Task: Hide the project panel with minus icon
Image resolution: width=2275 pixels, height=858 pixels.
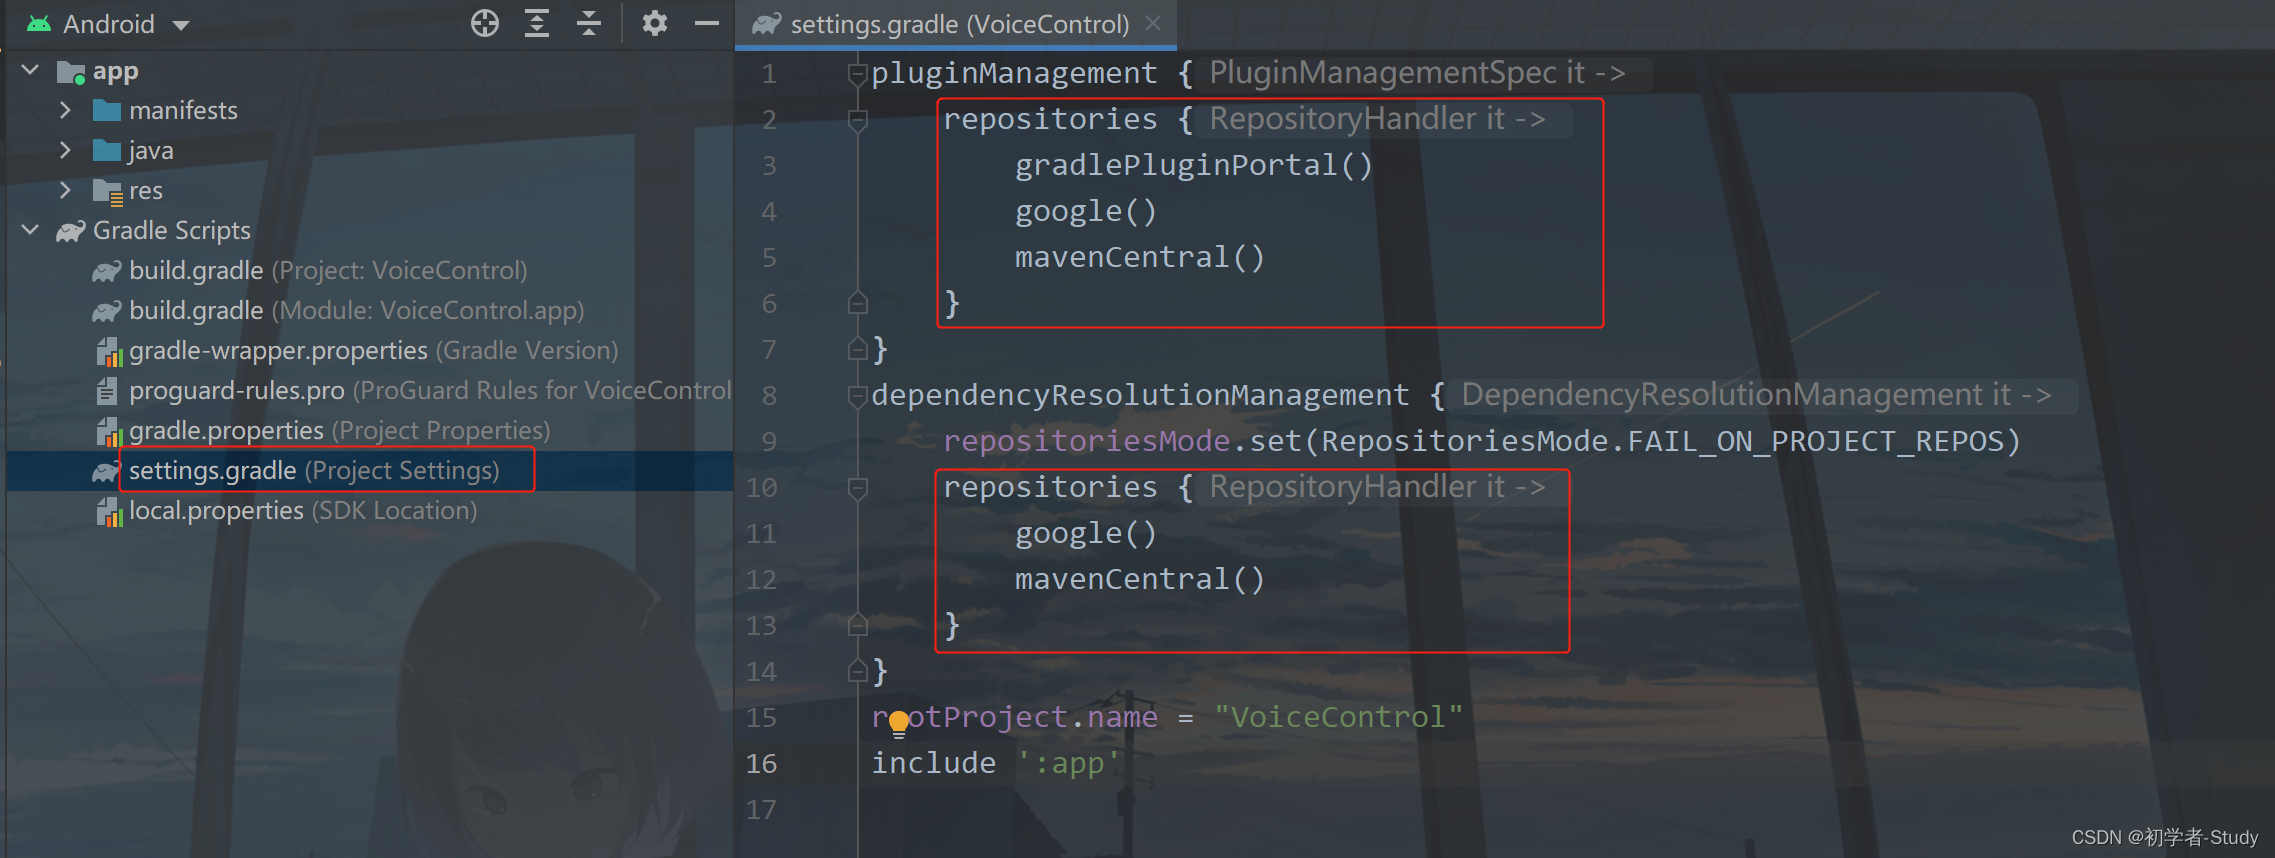Action: click(x=707, y=23)
